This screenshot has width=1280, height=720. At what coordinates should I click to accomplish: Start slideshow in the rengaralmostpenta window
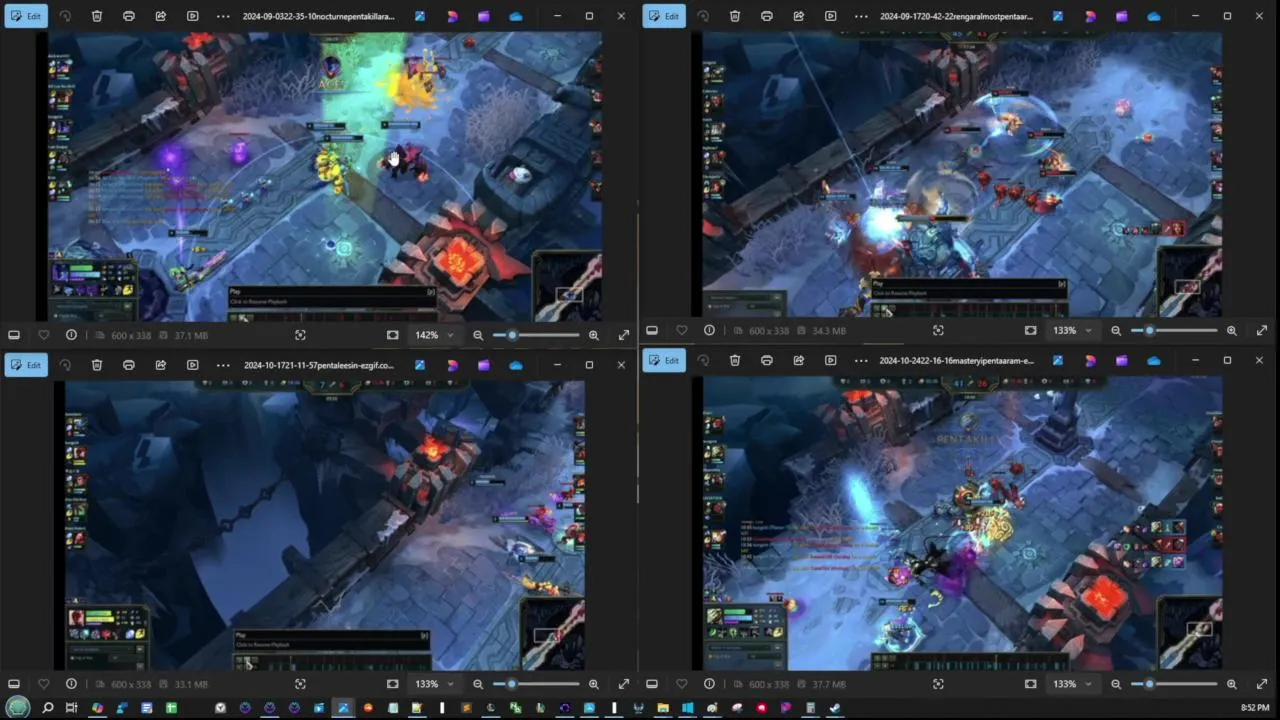coord(830,16)
